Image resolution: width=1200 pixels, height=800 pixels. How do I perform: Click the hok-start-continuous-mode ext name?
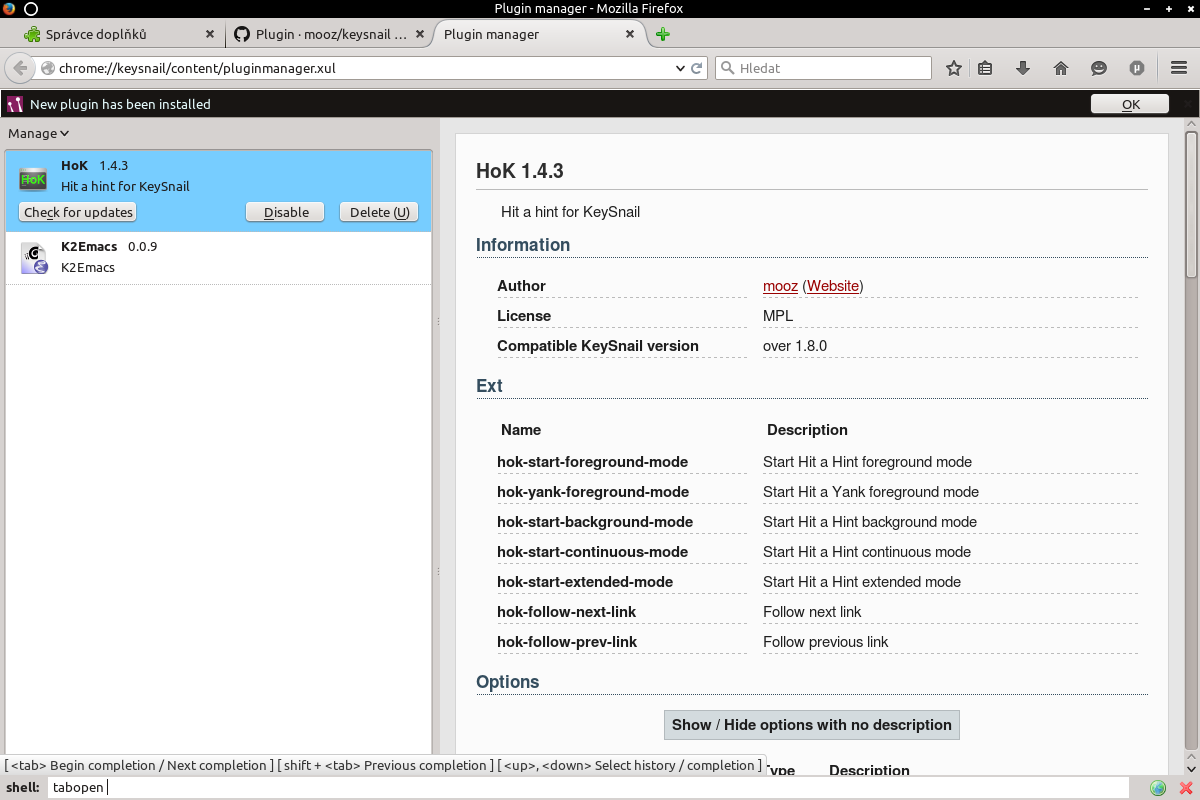tap(592, 552)
